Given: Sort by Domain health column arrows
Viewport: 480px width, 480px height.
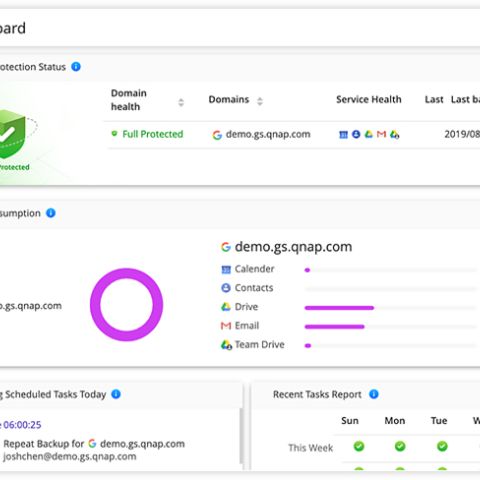Looking at the screenshot, I should click(x=181, y=102).
